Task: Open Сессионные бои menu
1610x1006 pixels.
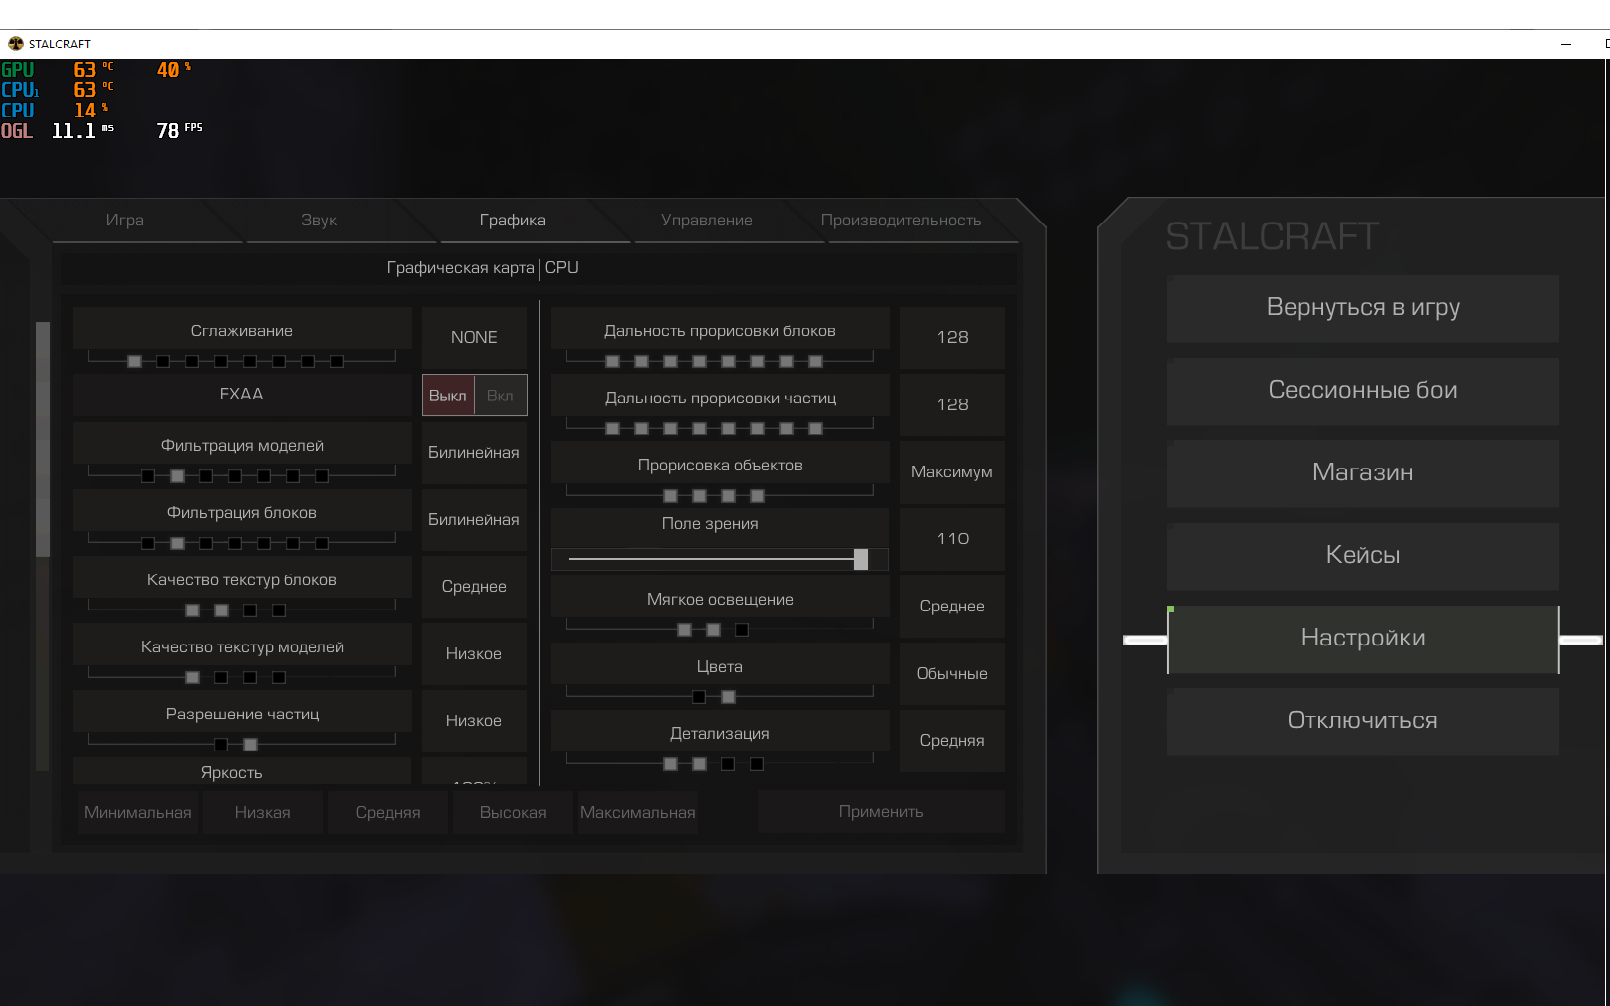Action: (x=1363, y=391)
